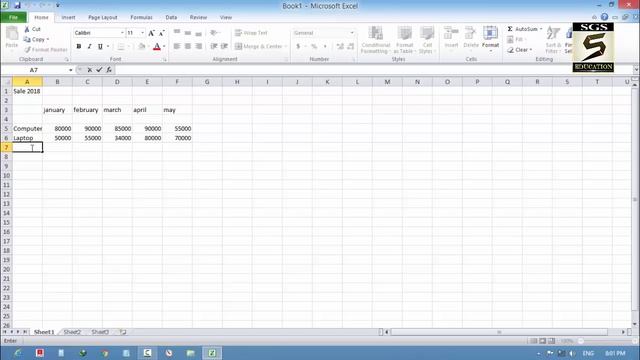Click Increase Decimal icon
Viewport: 640px width, 360px height.
340,47
